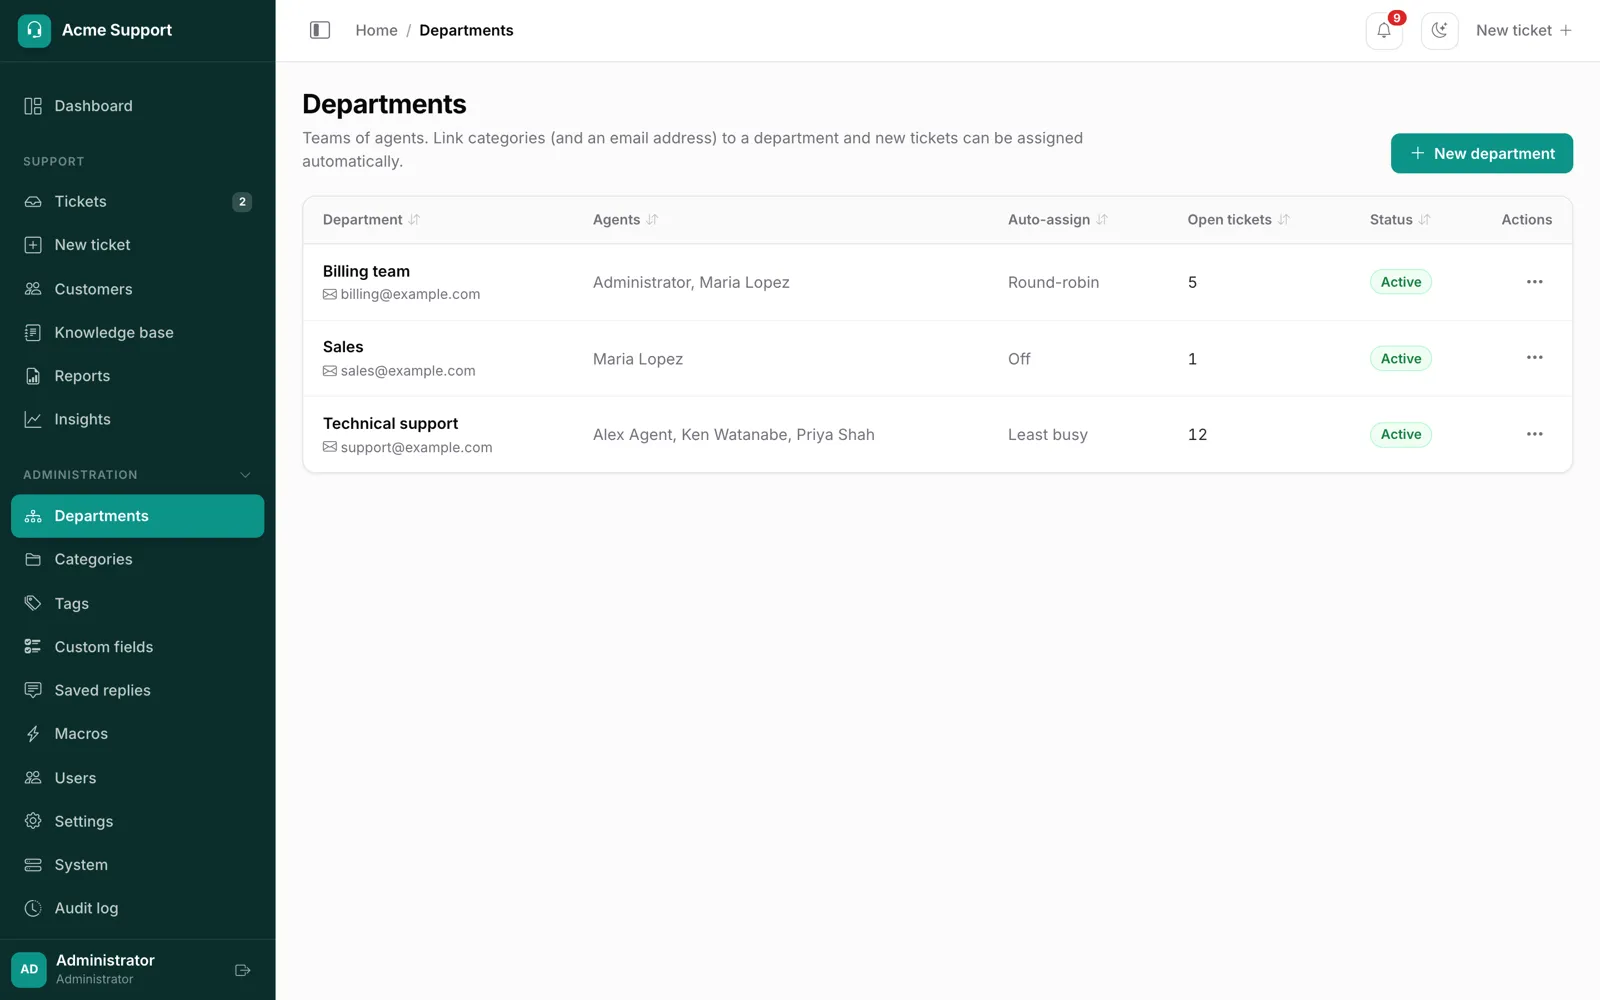Viewport: 1600px width, 1000px height.
Task: Click sales@example.com email text
Action: (408, 371)
